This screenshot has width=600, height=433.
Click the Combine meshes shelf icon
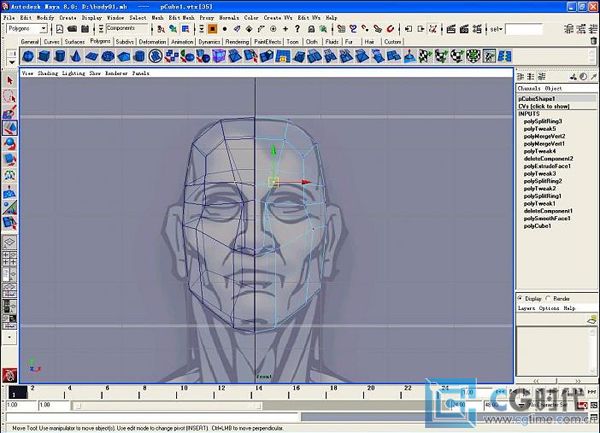(x=171, y=57)
